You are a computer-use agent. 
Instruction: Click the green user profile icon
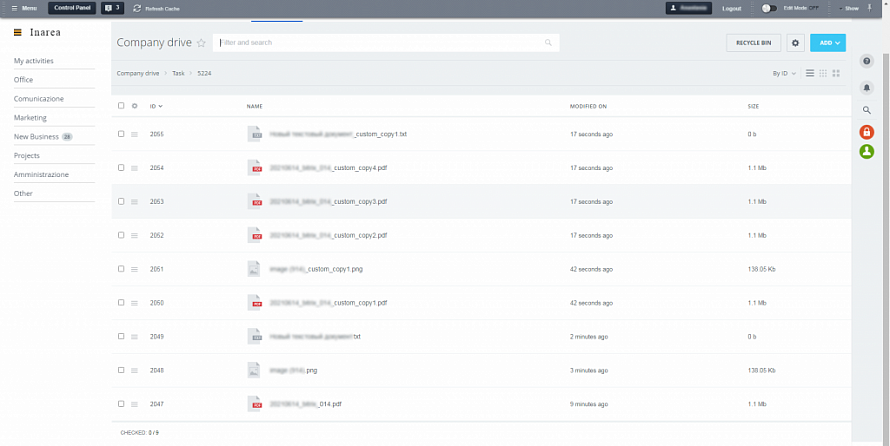tap(867, 152)
